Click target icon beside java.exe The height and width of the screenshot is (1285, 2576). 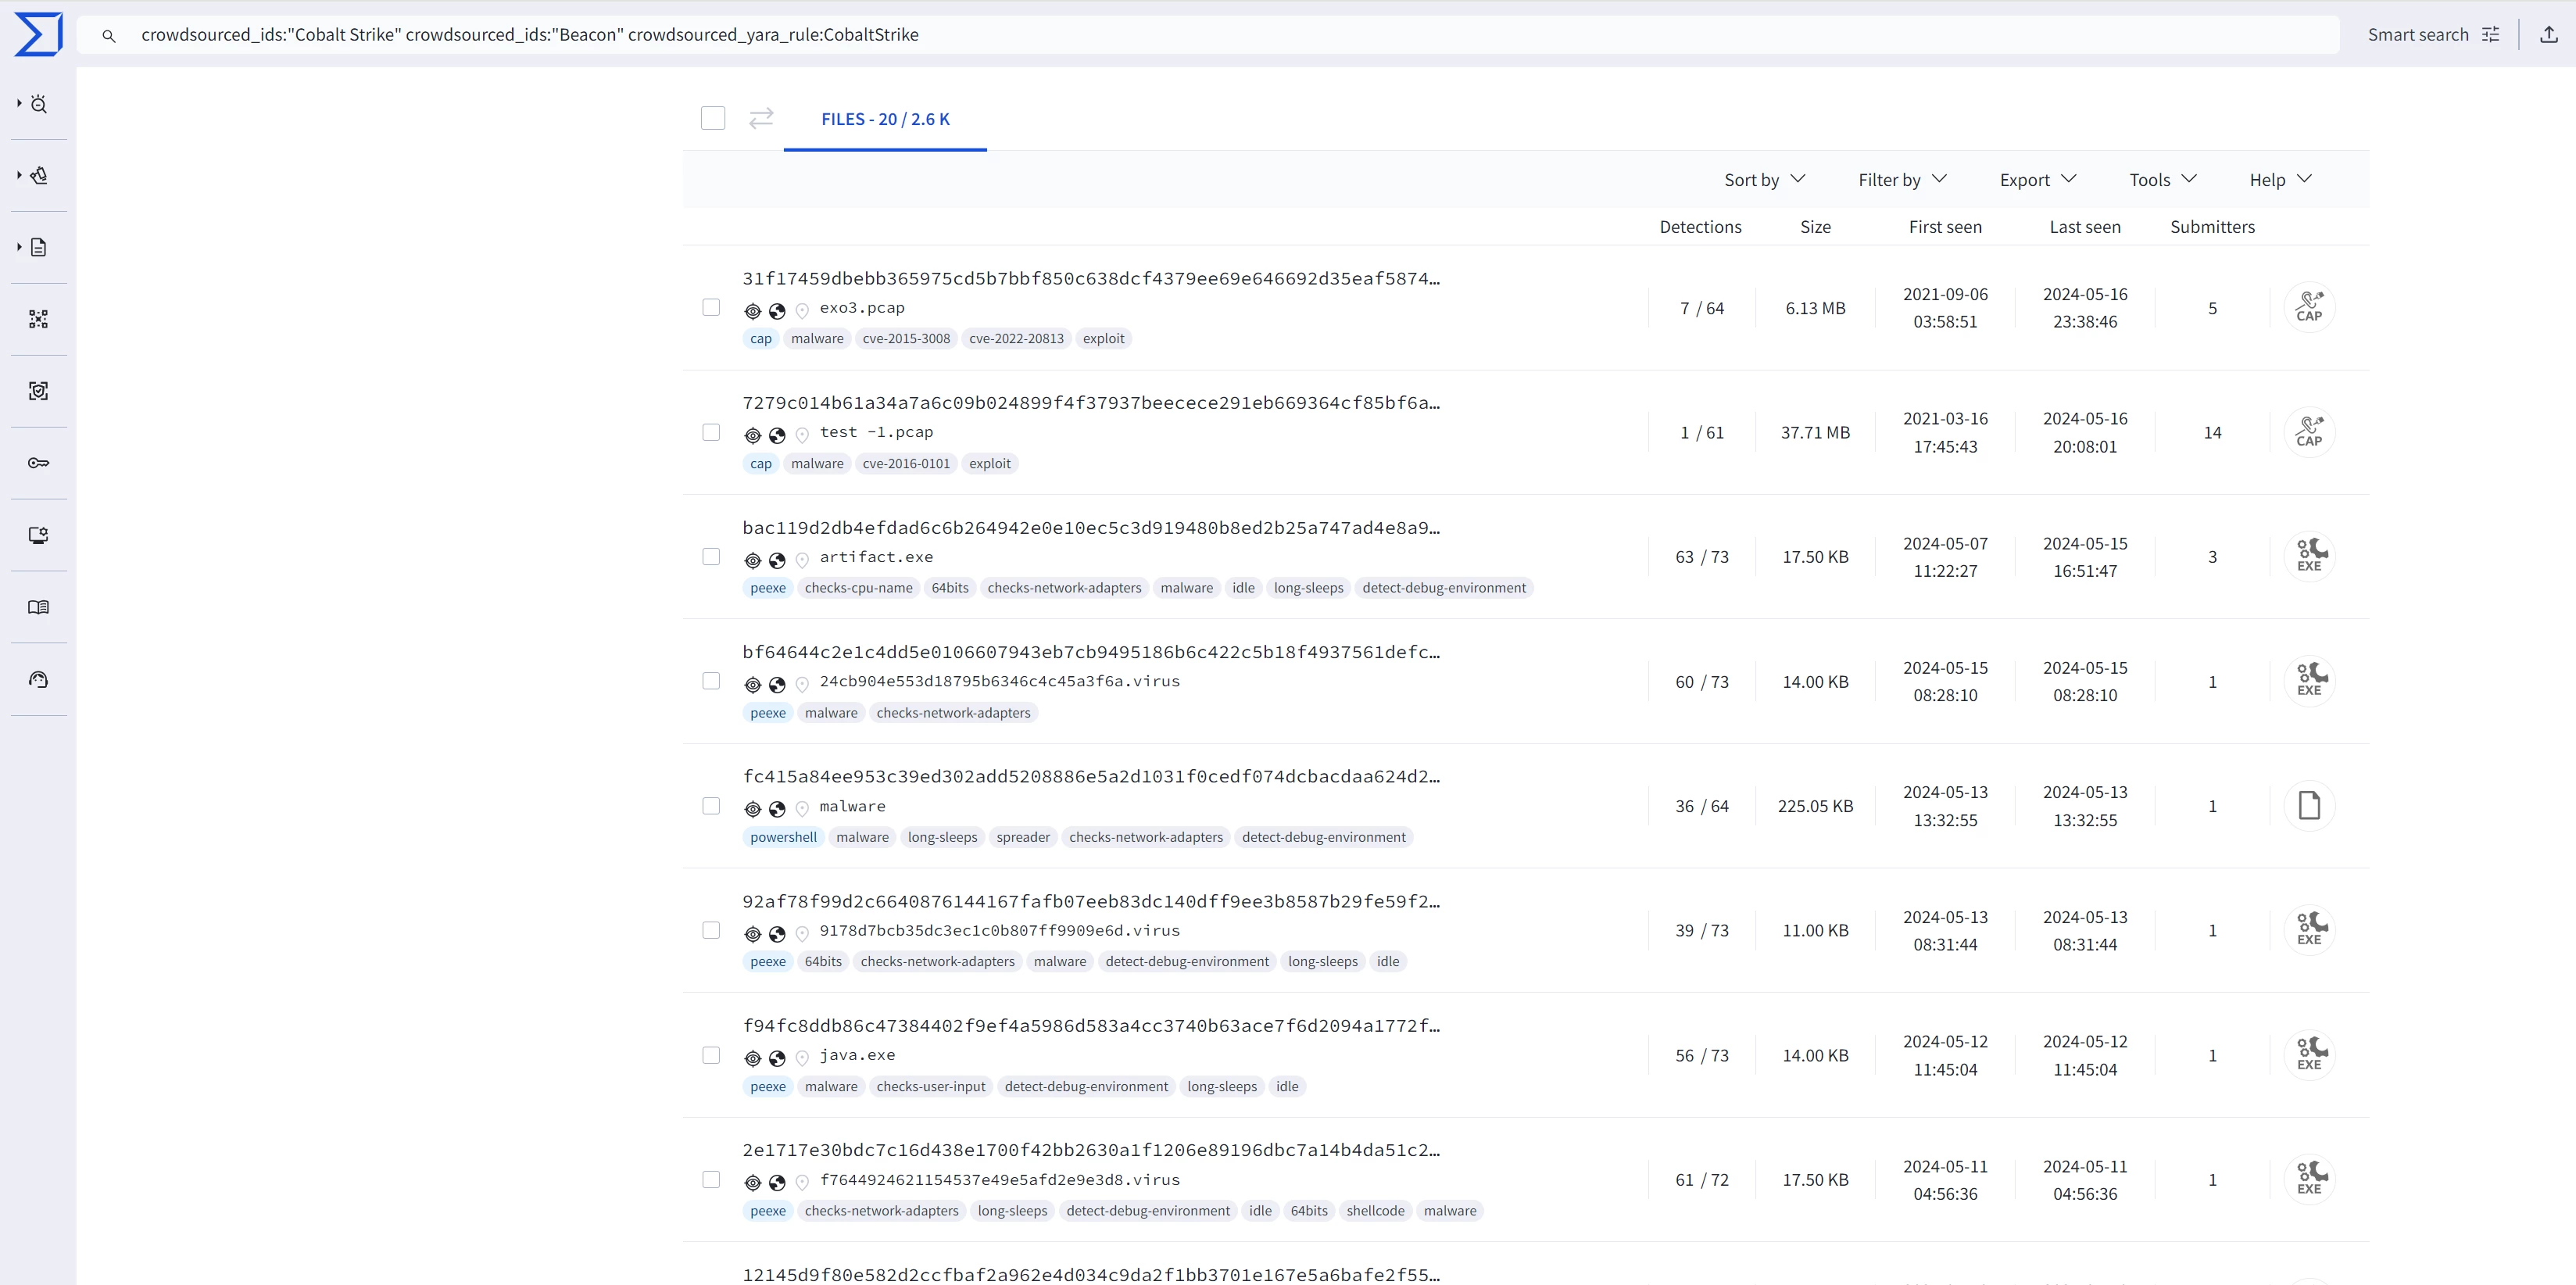753,1058
